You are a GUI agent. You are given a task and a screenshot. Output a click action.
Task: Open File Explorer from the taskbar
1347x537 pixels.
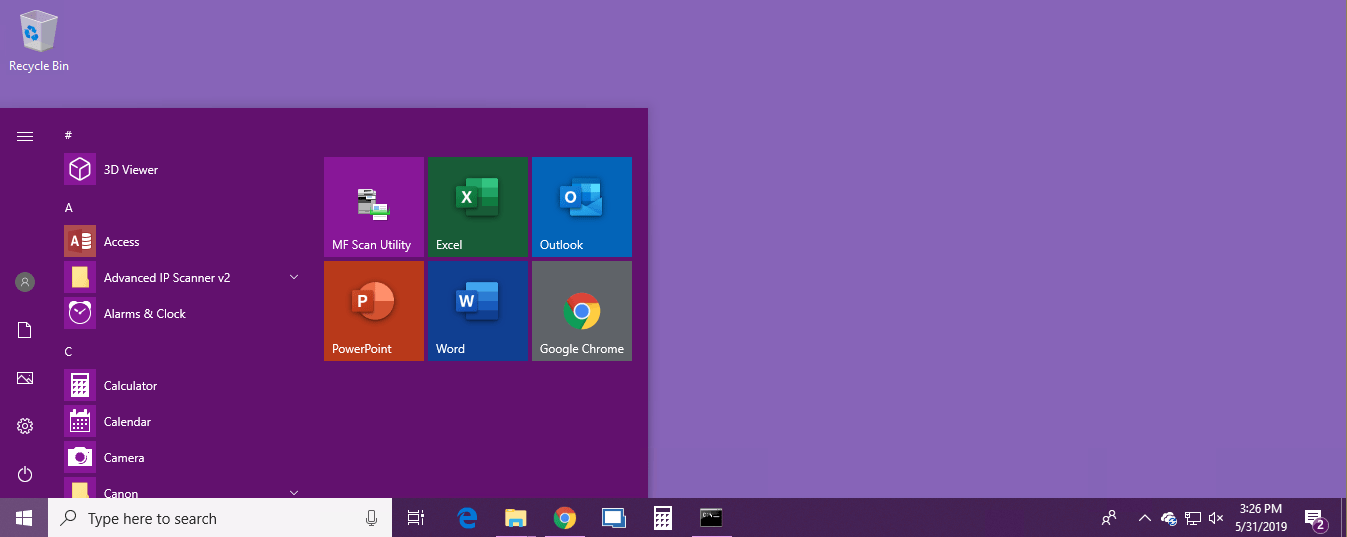[515, 518]
